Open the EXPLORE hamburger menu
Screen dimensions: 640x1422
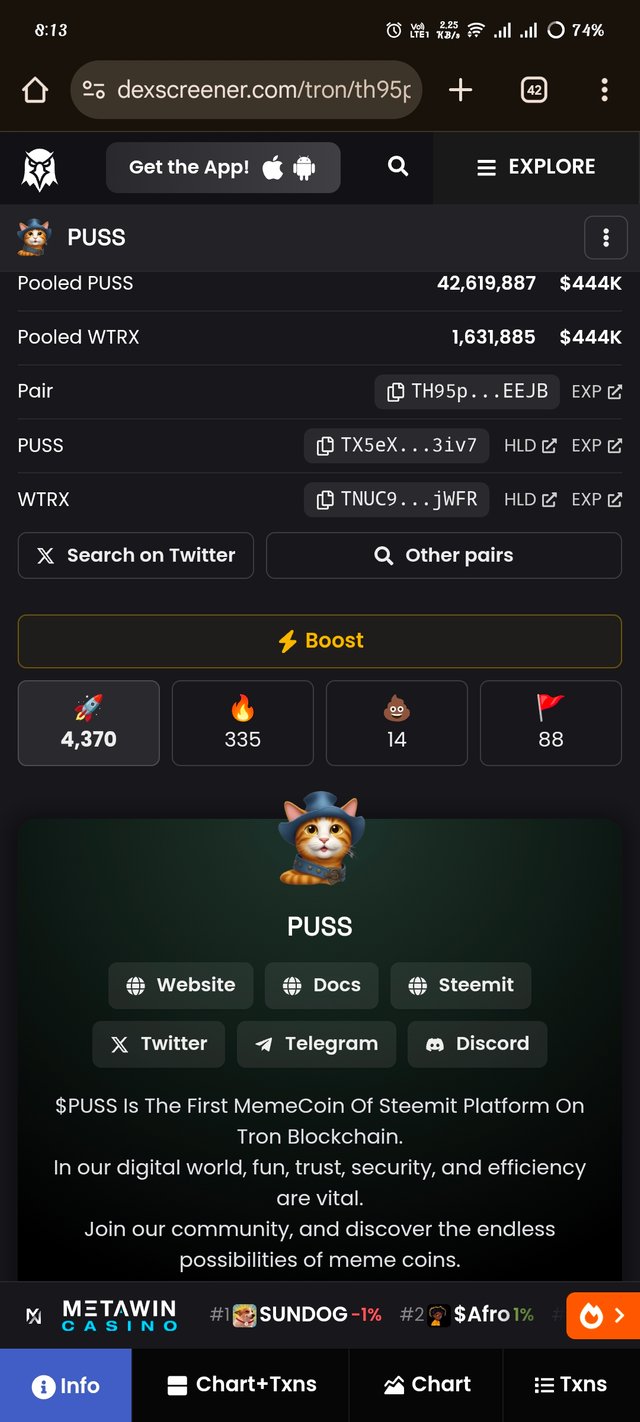click(537, 167)
